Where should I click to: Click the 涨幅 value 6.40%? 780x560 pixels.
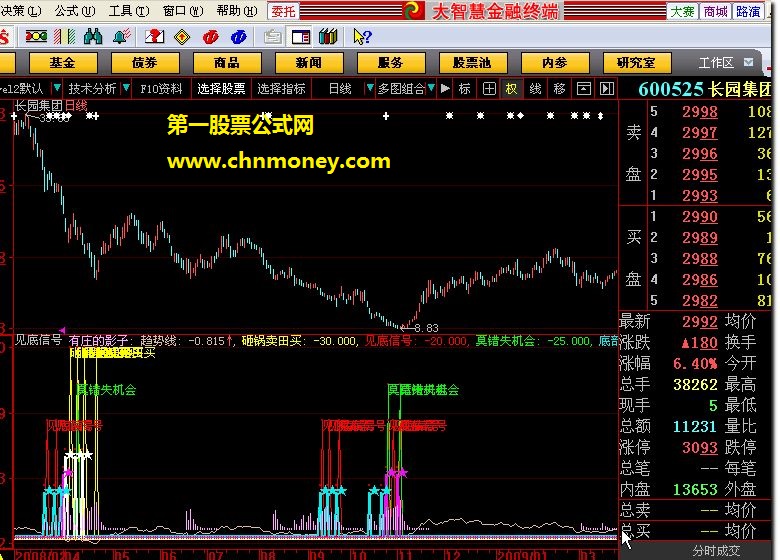click(695, 364)
